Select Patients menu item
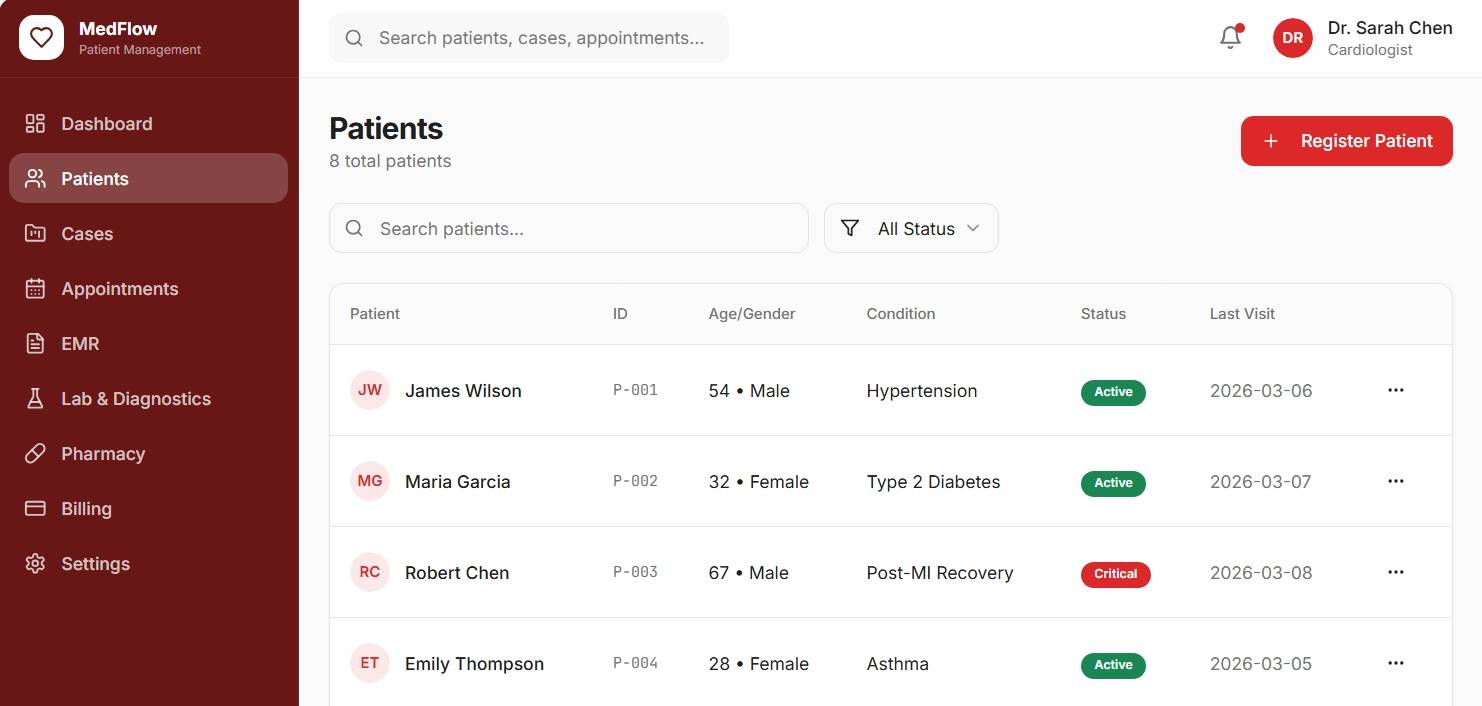The image size is (1482, 706). tap(148, 178)
